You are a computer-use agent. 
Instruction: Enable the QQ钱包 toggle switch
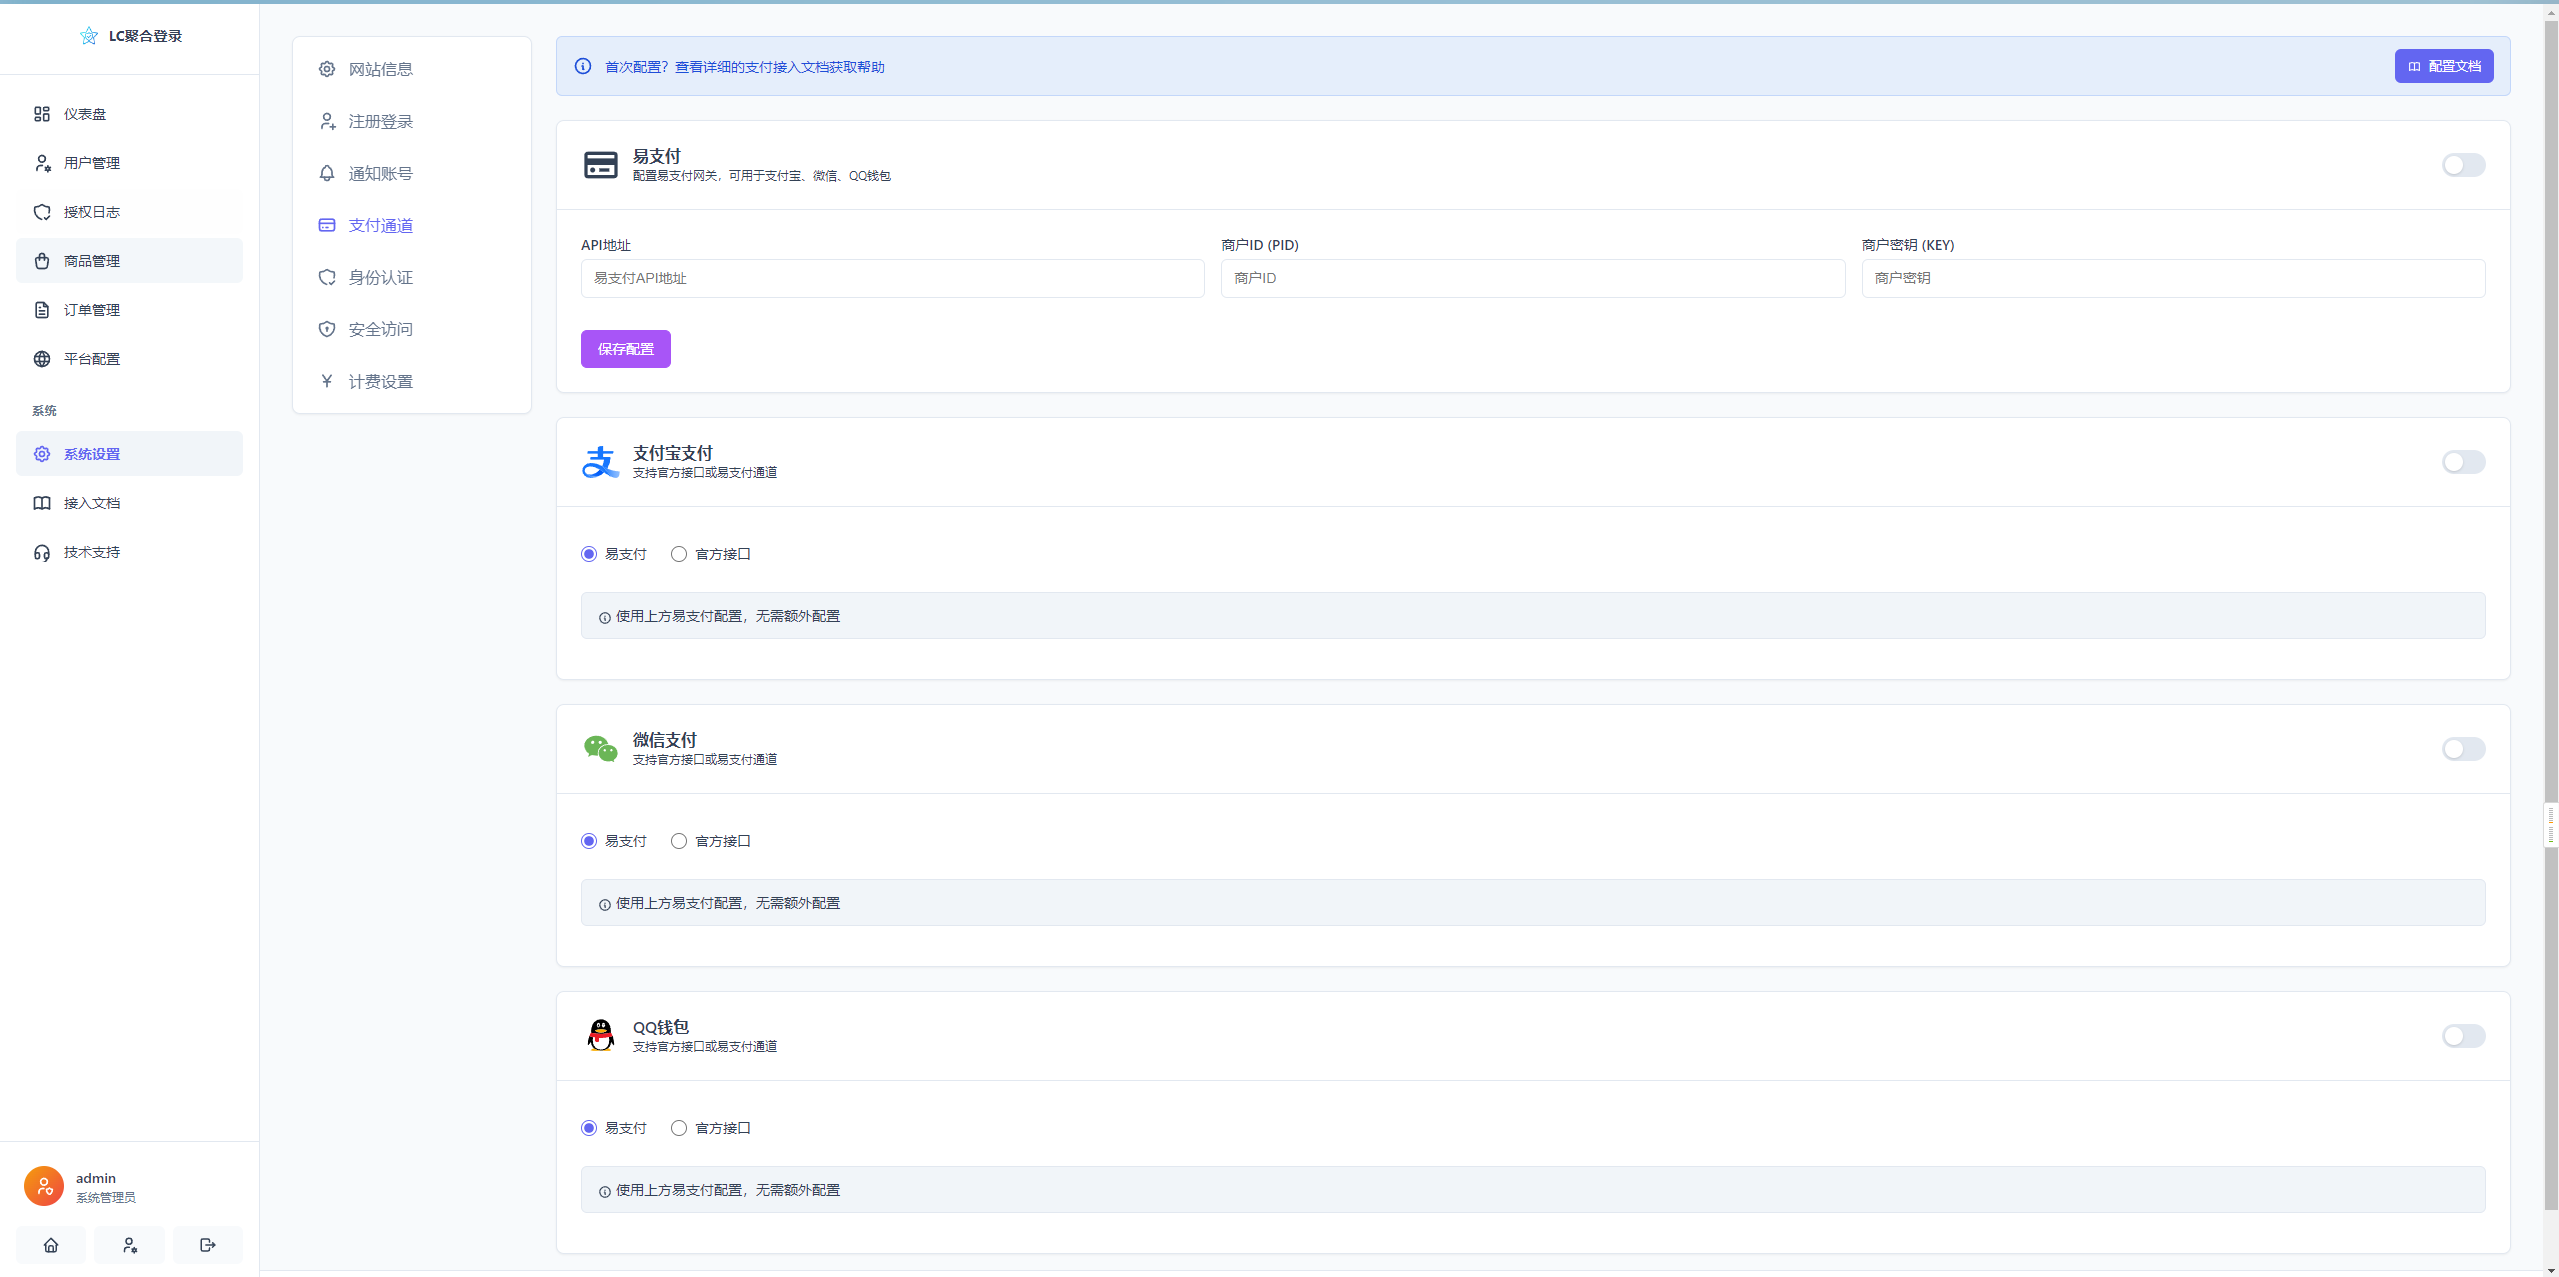(x=2463, y=1036)
